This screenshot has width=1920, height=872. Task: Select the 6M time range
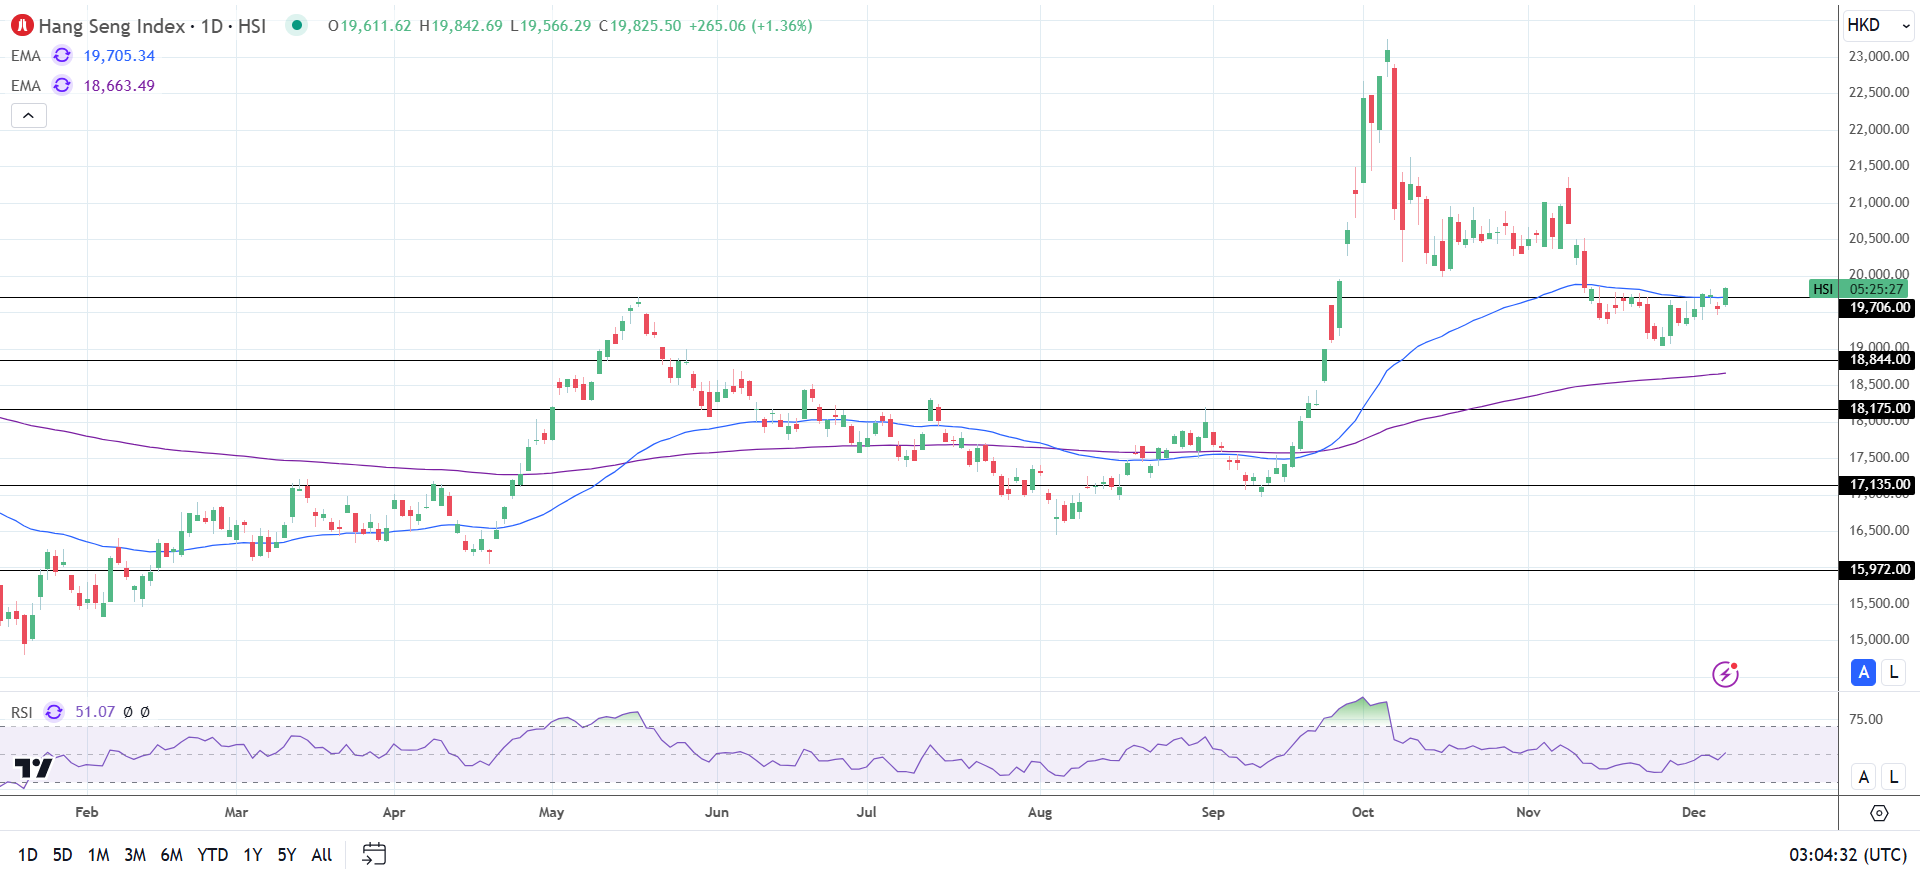[172, 855]
